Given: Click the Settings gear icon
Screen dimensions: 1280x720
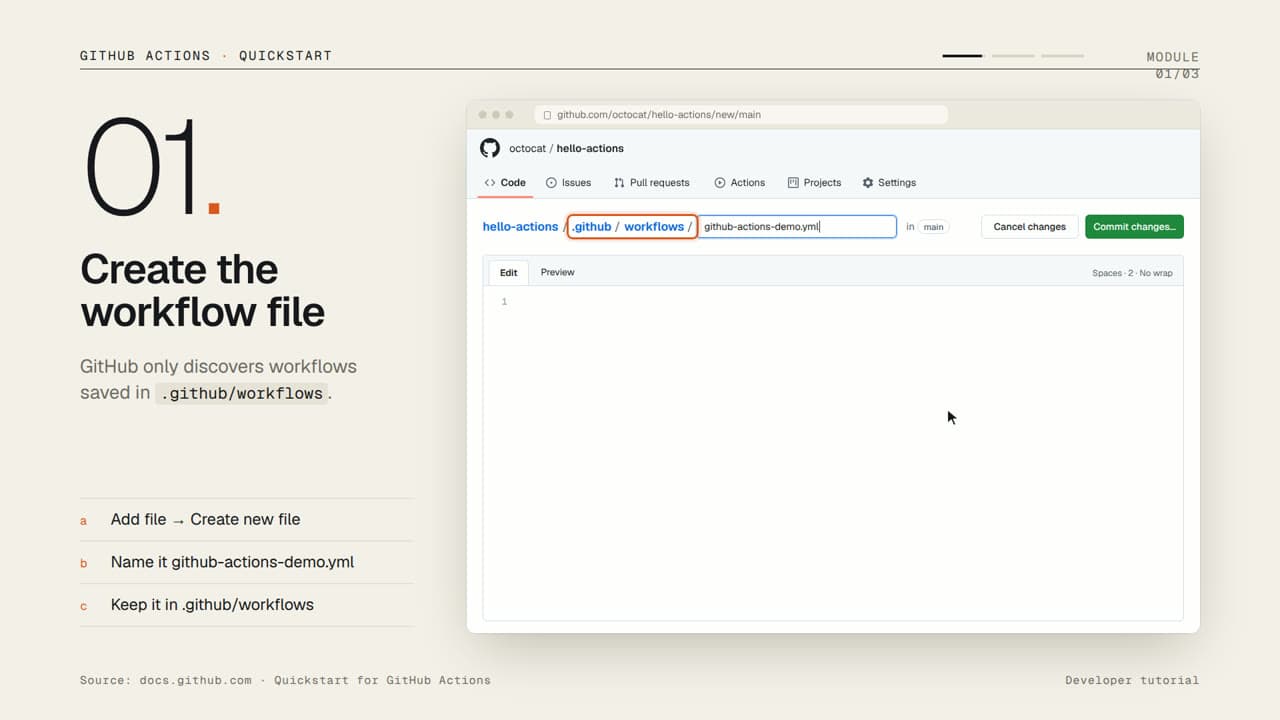Looking at the screenshot, I should [x=868, y=183].
